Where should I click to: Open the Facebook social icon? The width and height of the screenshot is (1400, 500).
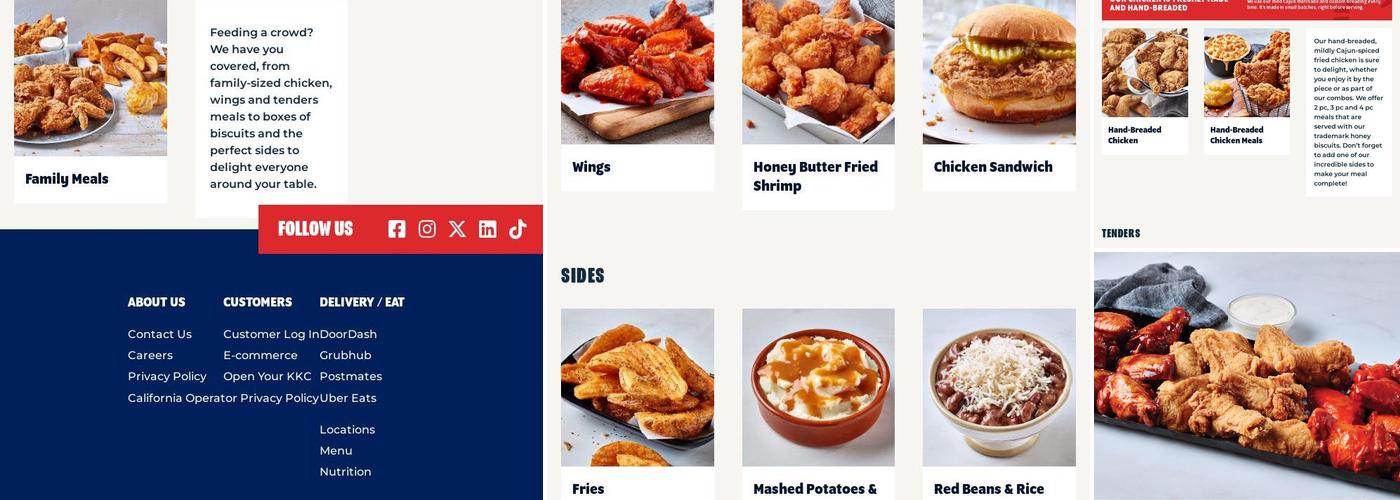(x=397, y=229)
